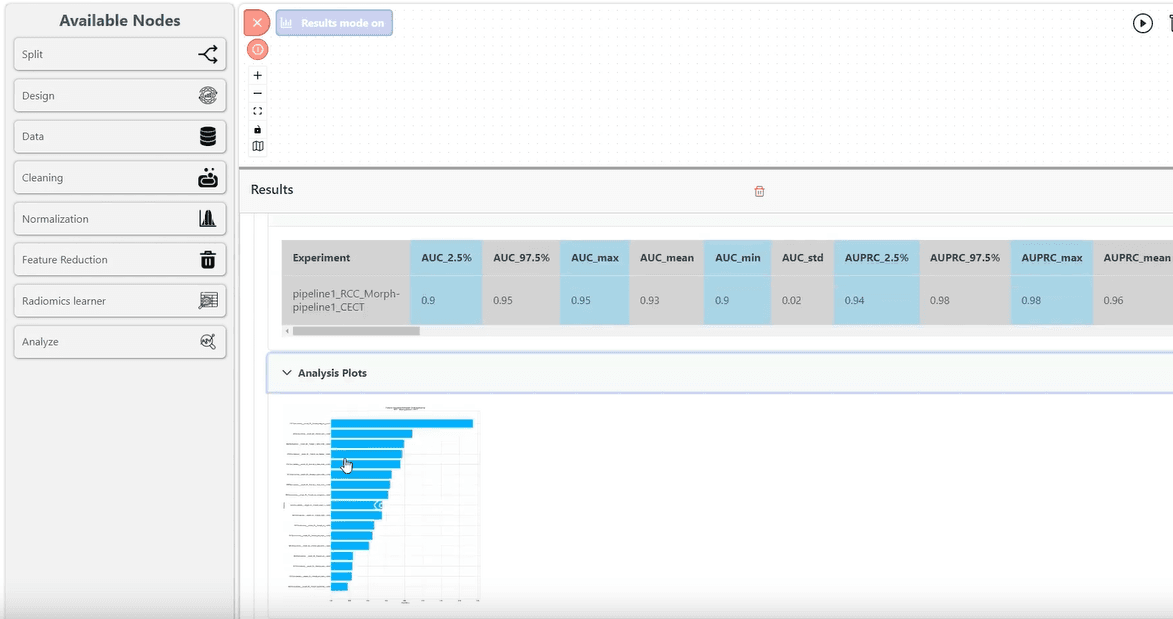Toggle the Results mode on button
1173x619 pixels.
[334, 23]
